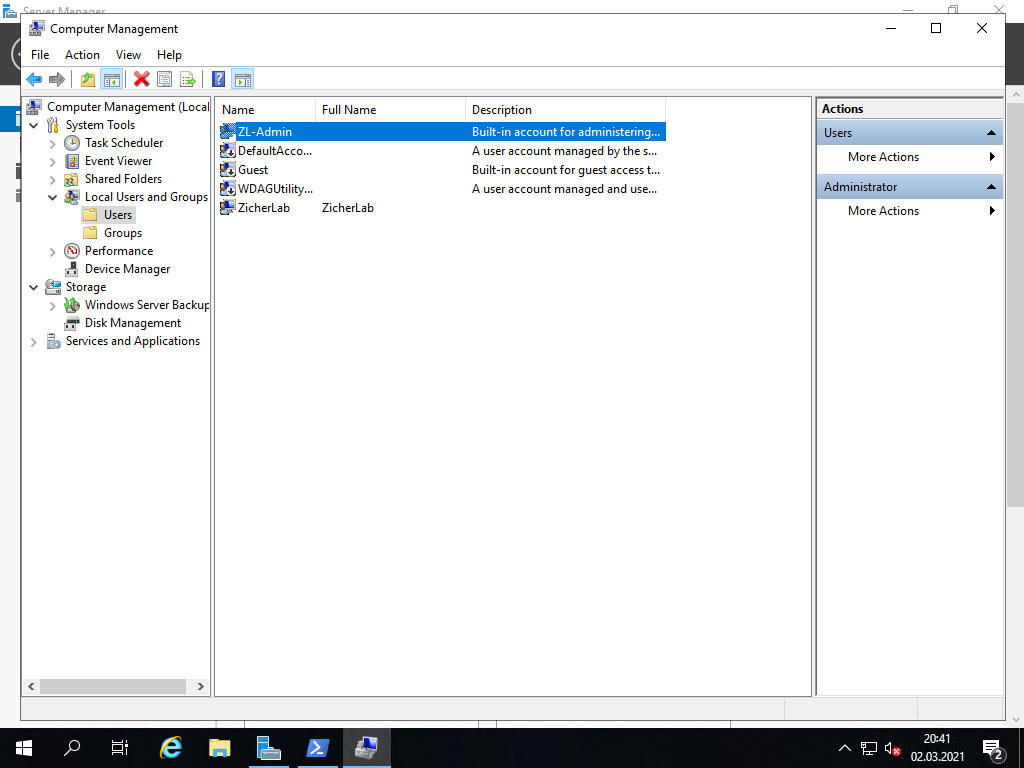
Task: Select the ZicherLab user account
Action: tap(263, 208)
